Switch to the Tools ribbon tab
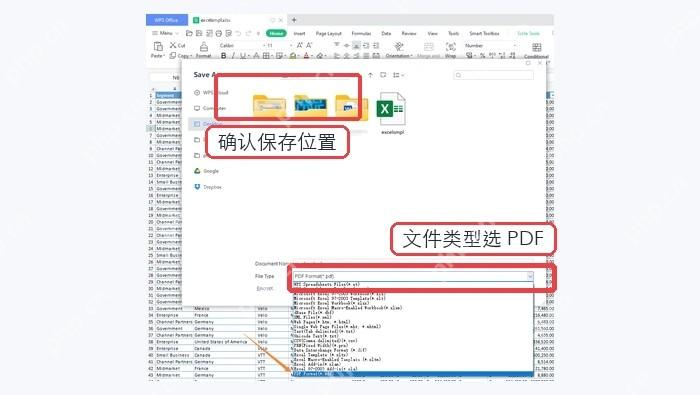The height and width of the screenshot is (395, 700). 453,33
